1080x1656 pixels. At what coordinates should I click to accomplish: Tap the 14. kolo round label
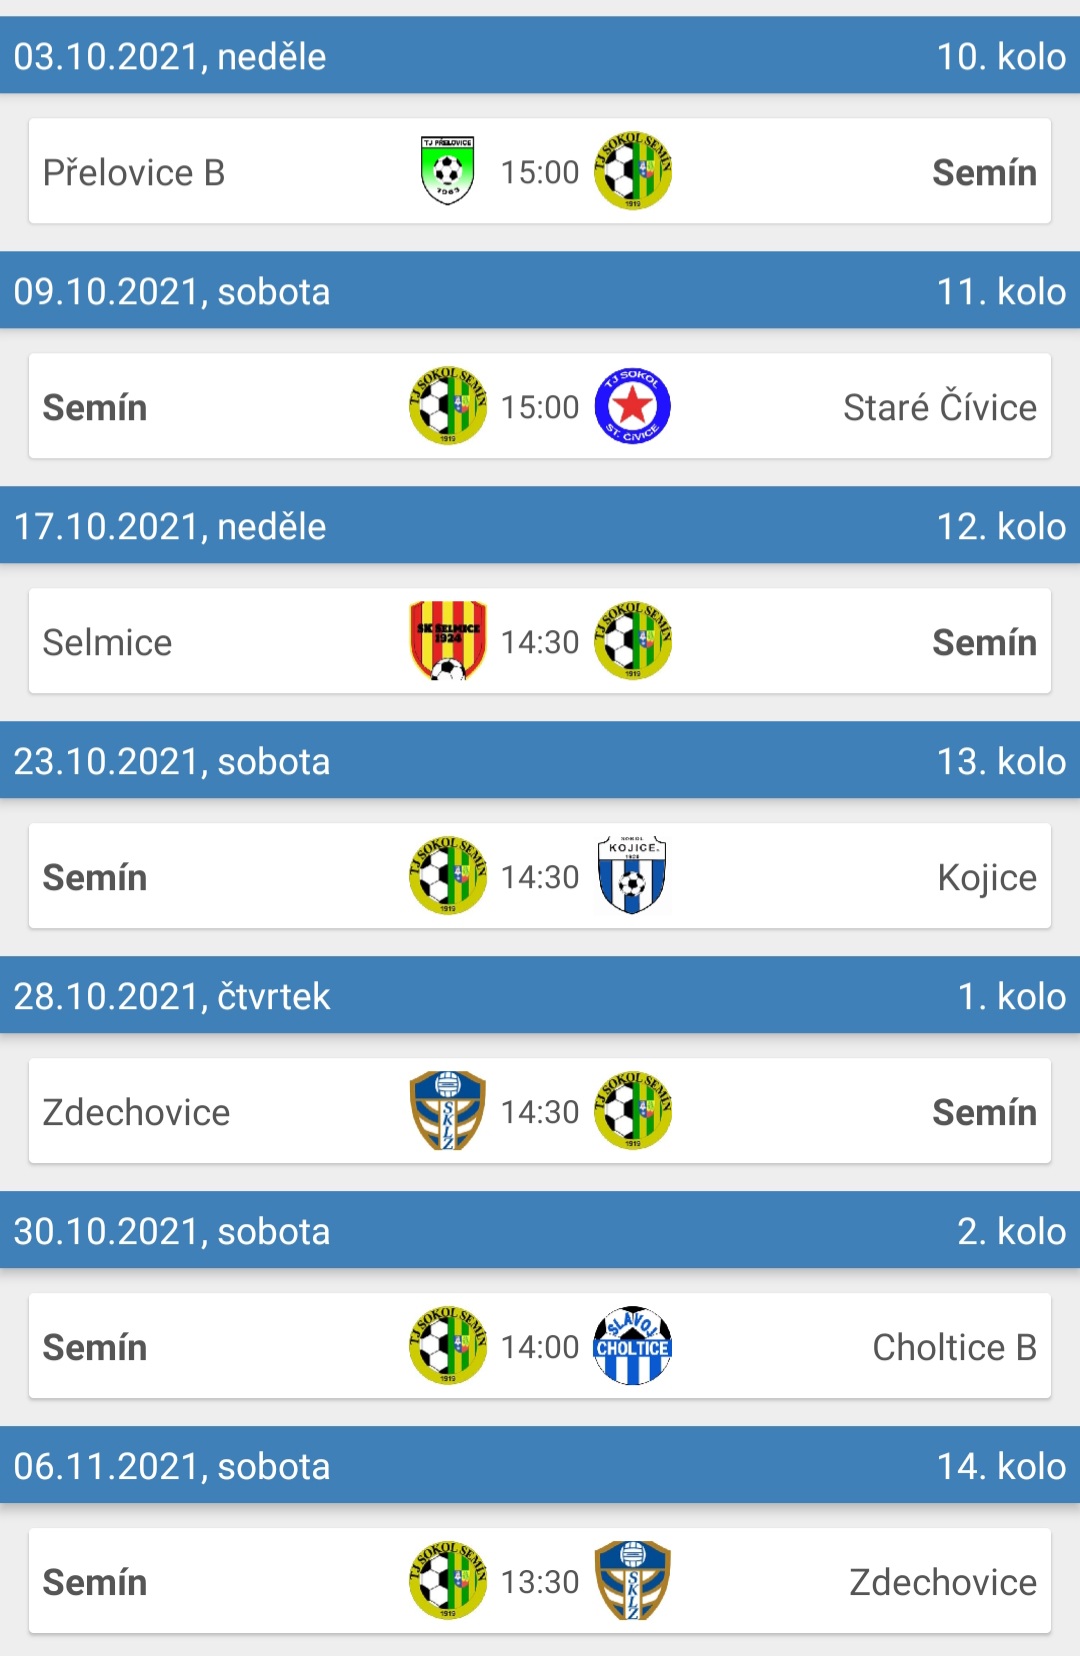tap(1001, 1466)
